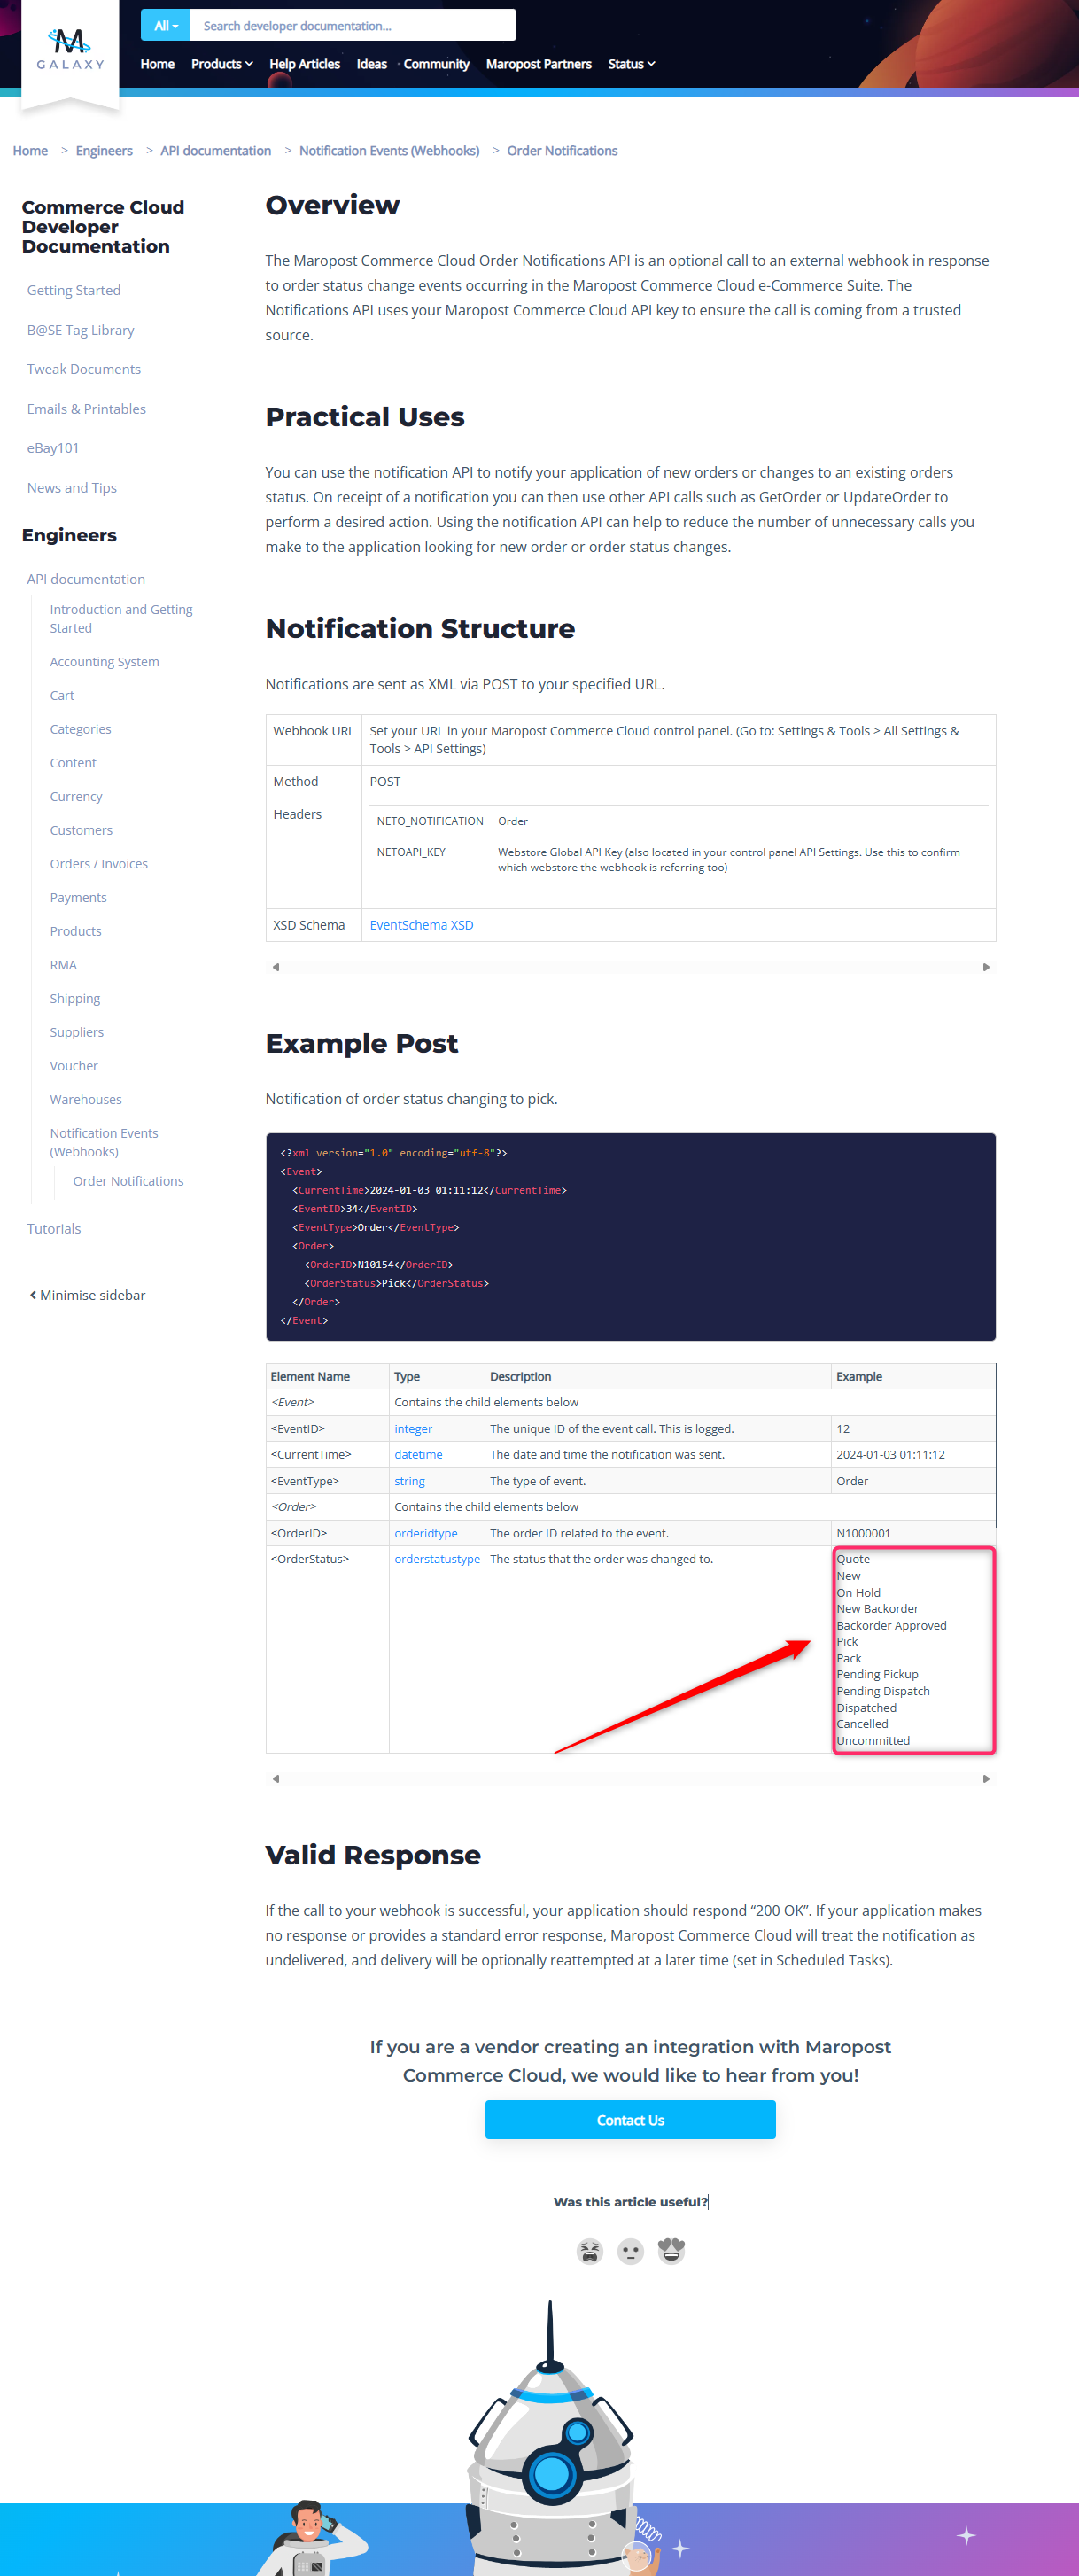
Task: Open Tutorials sidebar link
Action: click(54, 1229)
